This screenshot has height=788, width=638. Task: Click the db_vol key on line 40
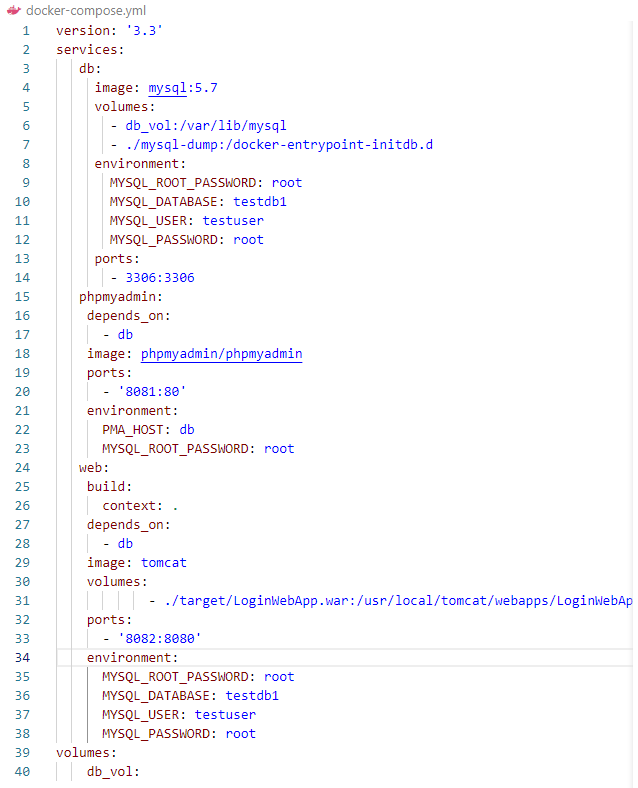pos(110,772)
